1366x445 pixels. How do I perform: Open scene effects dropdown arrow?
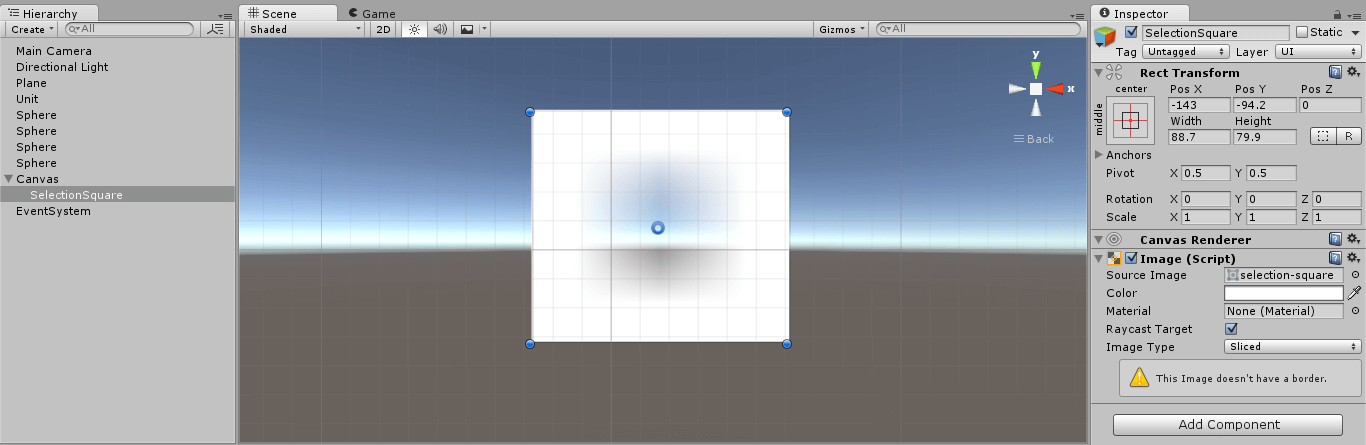pyautogui.click(x=484, y=29)
